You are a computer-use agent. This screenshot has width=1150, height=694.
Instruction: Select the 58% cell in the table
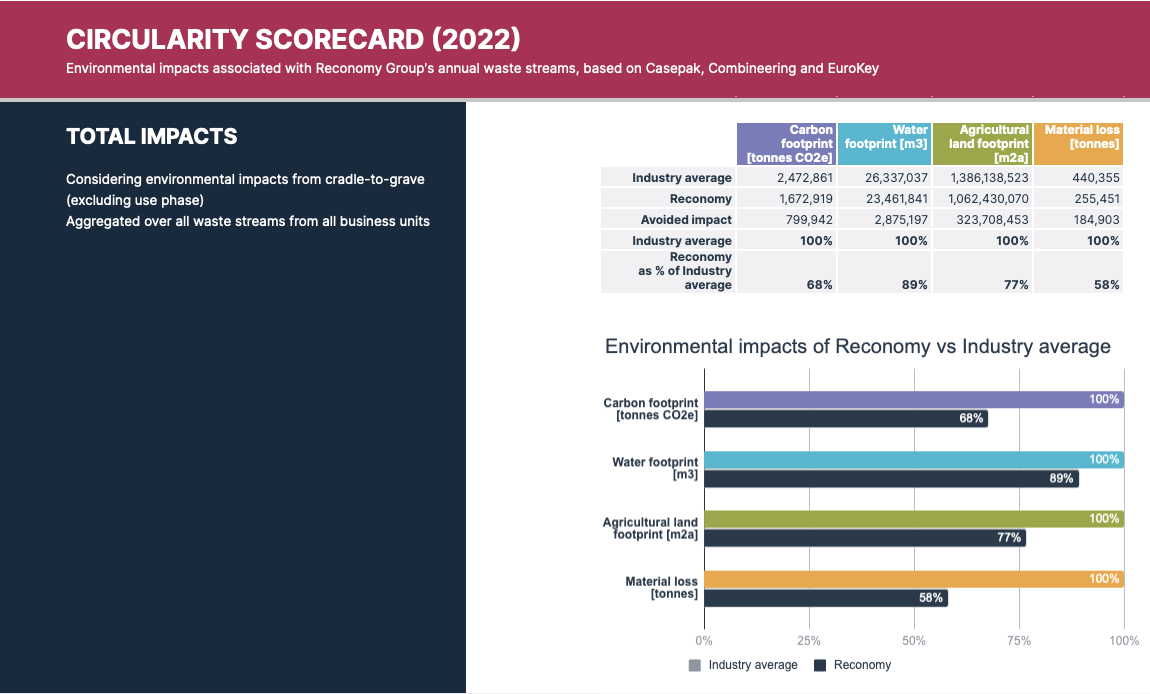[x=1078, y=271]
